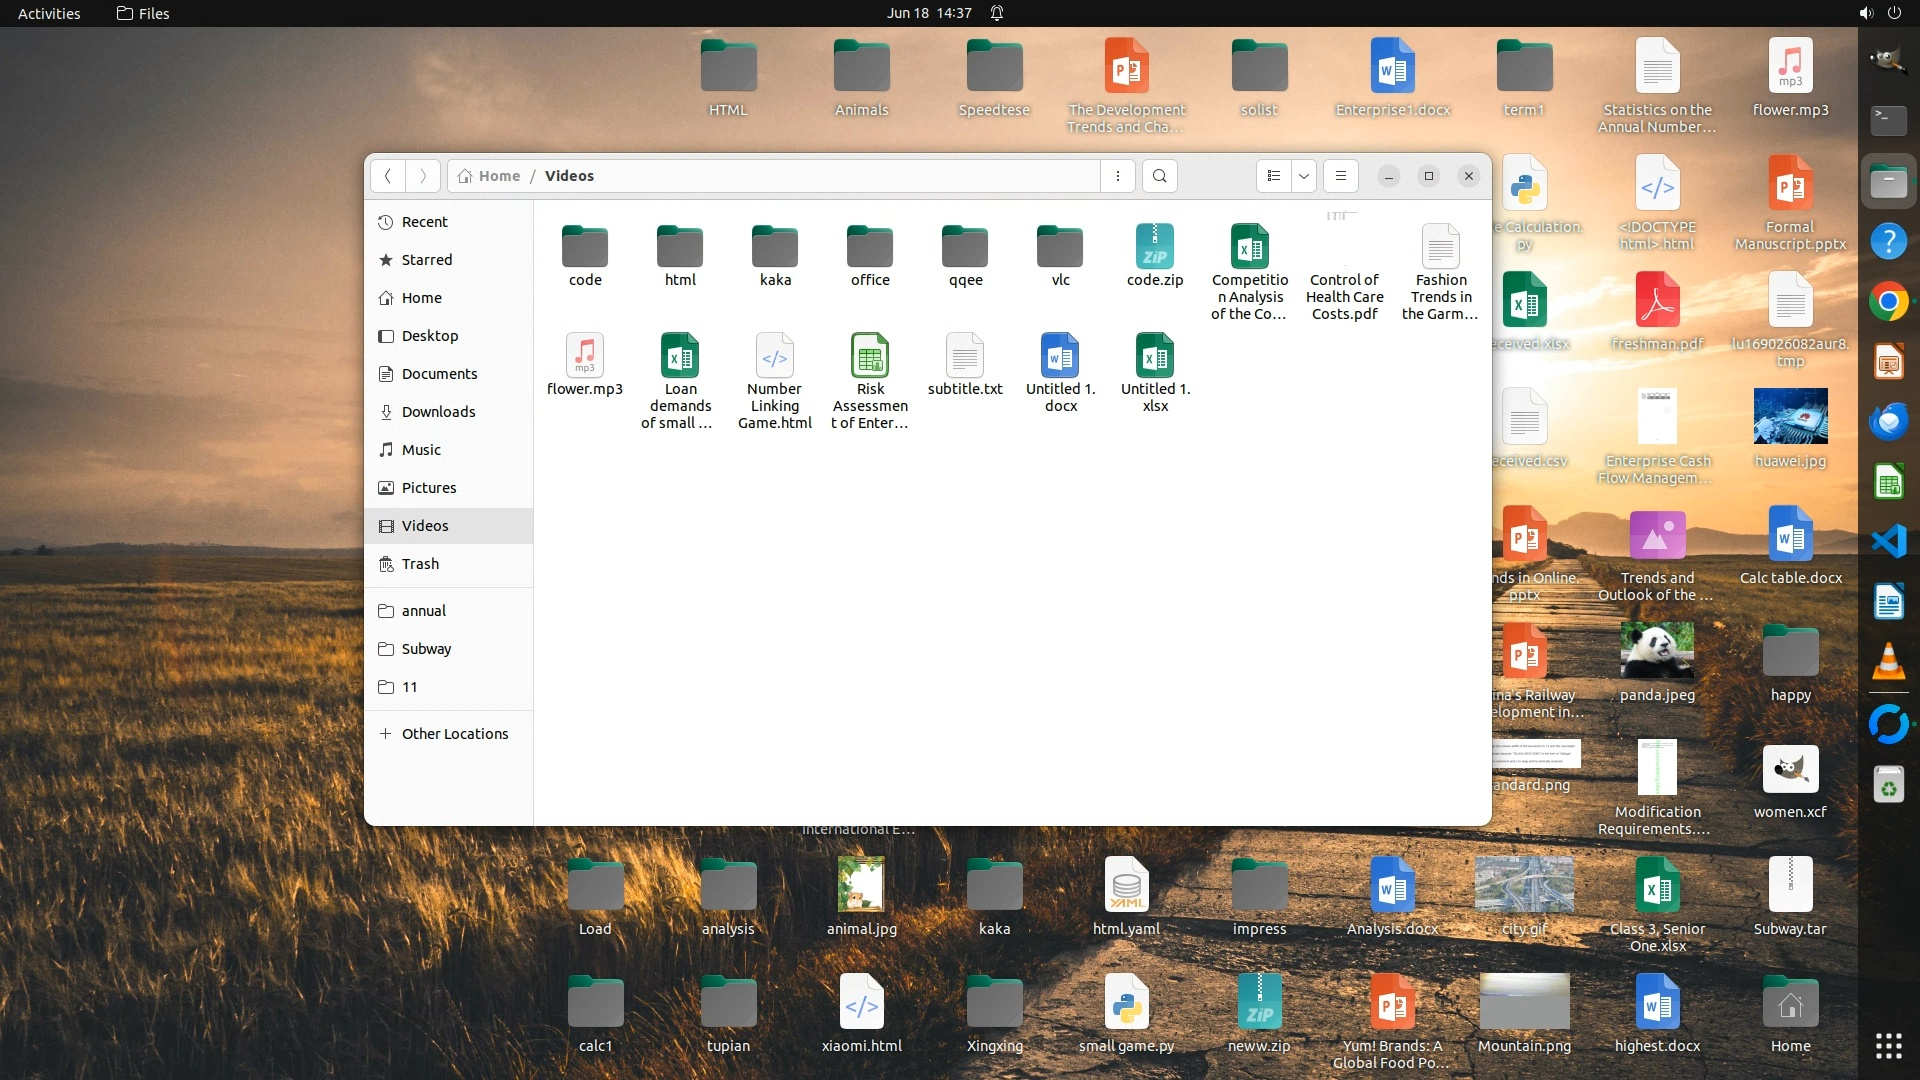Open the hamburger main menu

tap(1341, 176)
